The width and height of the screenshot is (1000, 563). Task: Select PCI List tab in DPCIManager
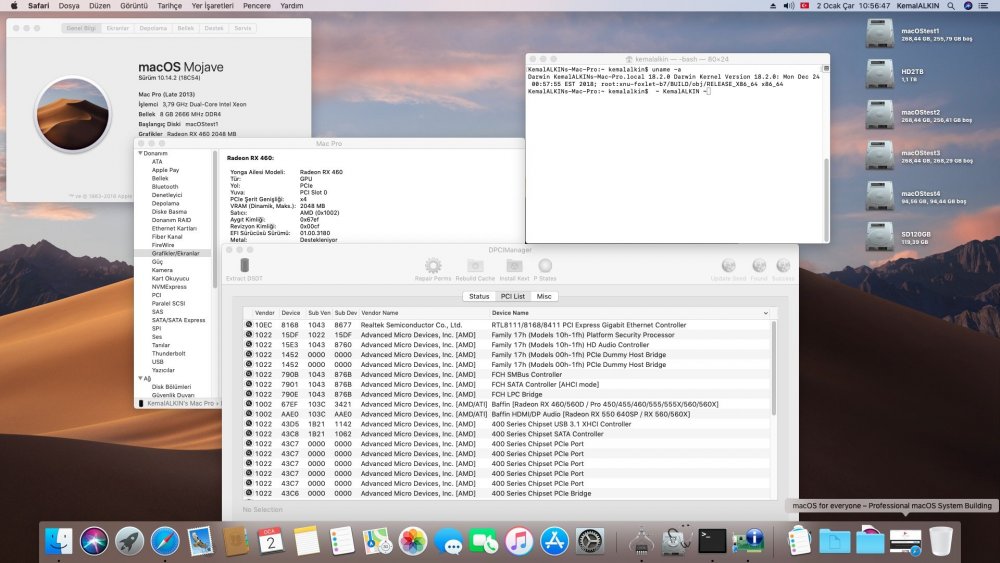513,296
